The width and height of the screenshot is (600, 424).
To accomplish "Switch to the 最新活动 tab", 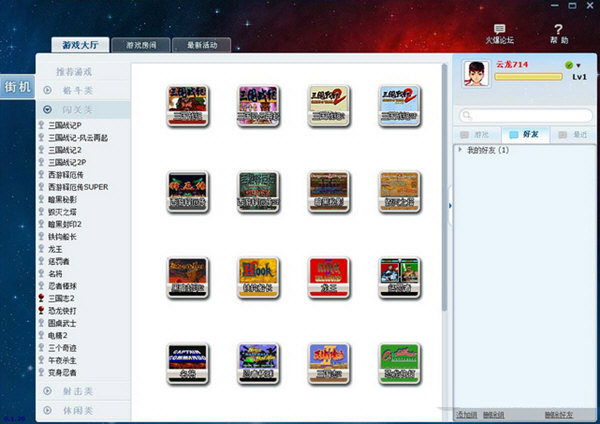I will [x=201, y=45].
